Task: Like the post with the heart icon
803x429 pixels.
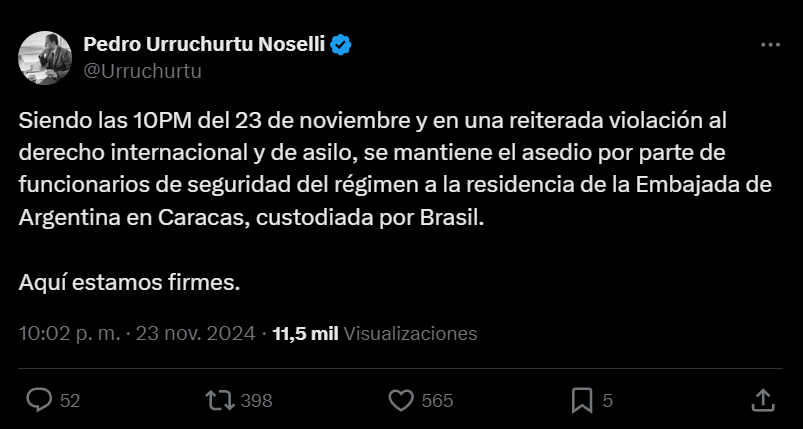Action: pyautogui.click(x=400, y=400)
